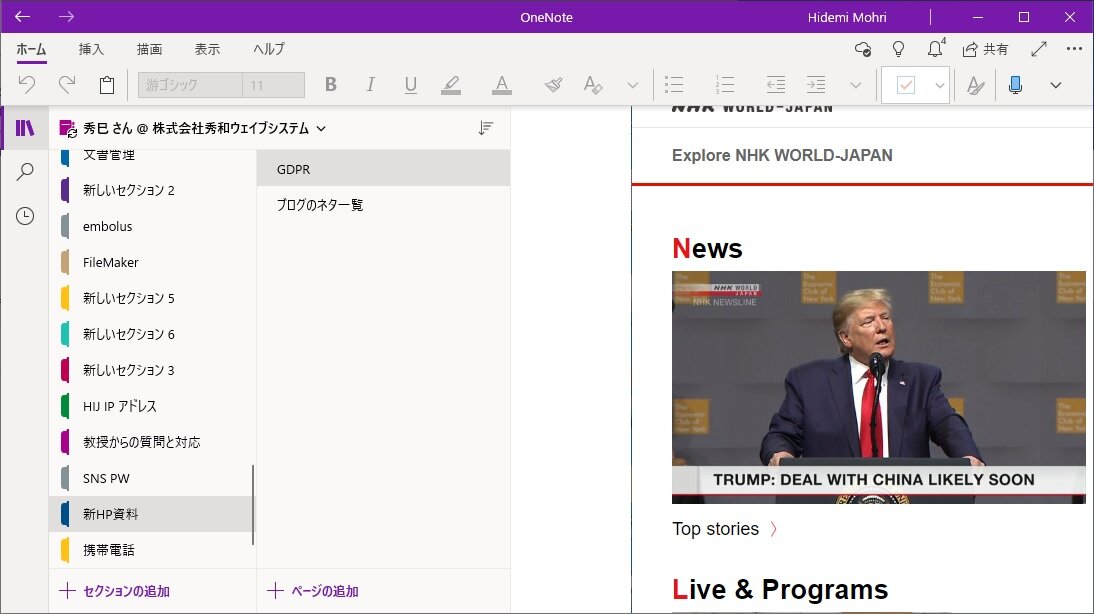
Task: Increase the paragraph indent
Action: [816, 85]
